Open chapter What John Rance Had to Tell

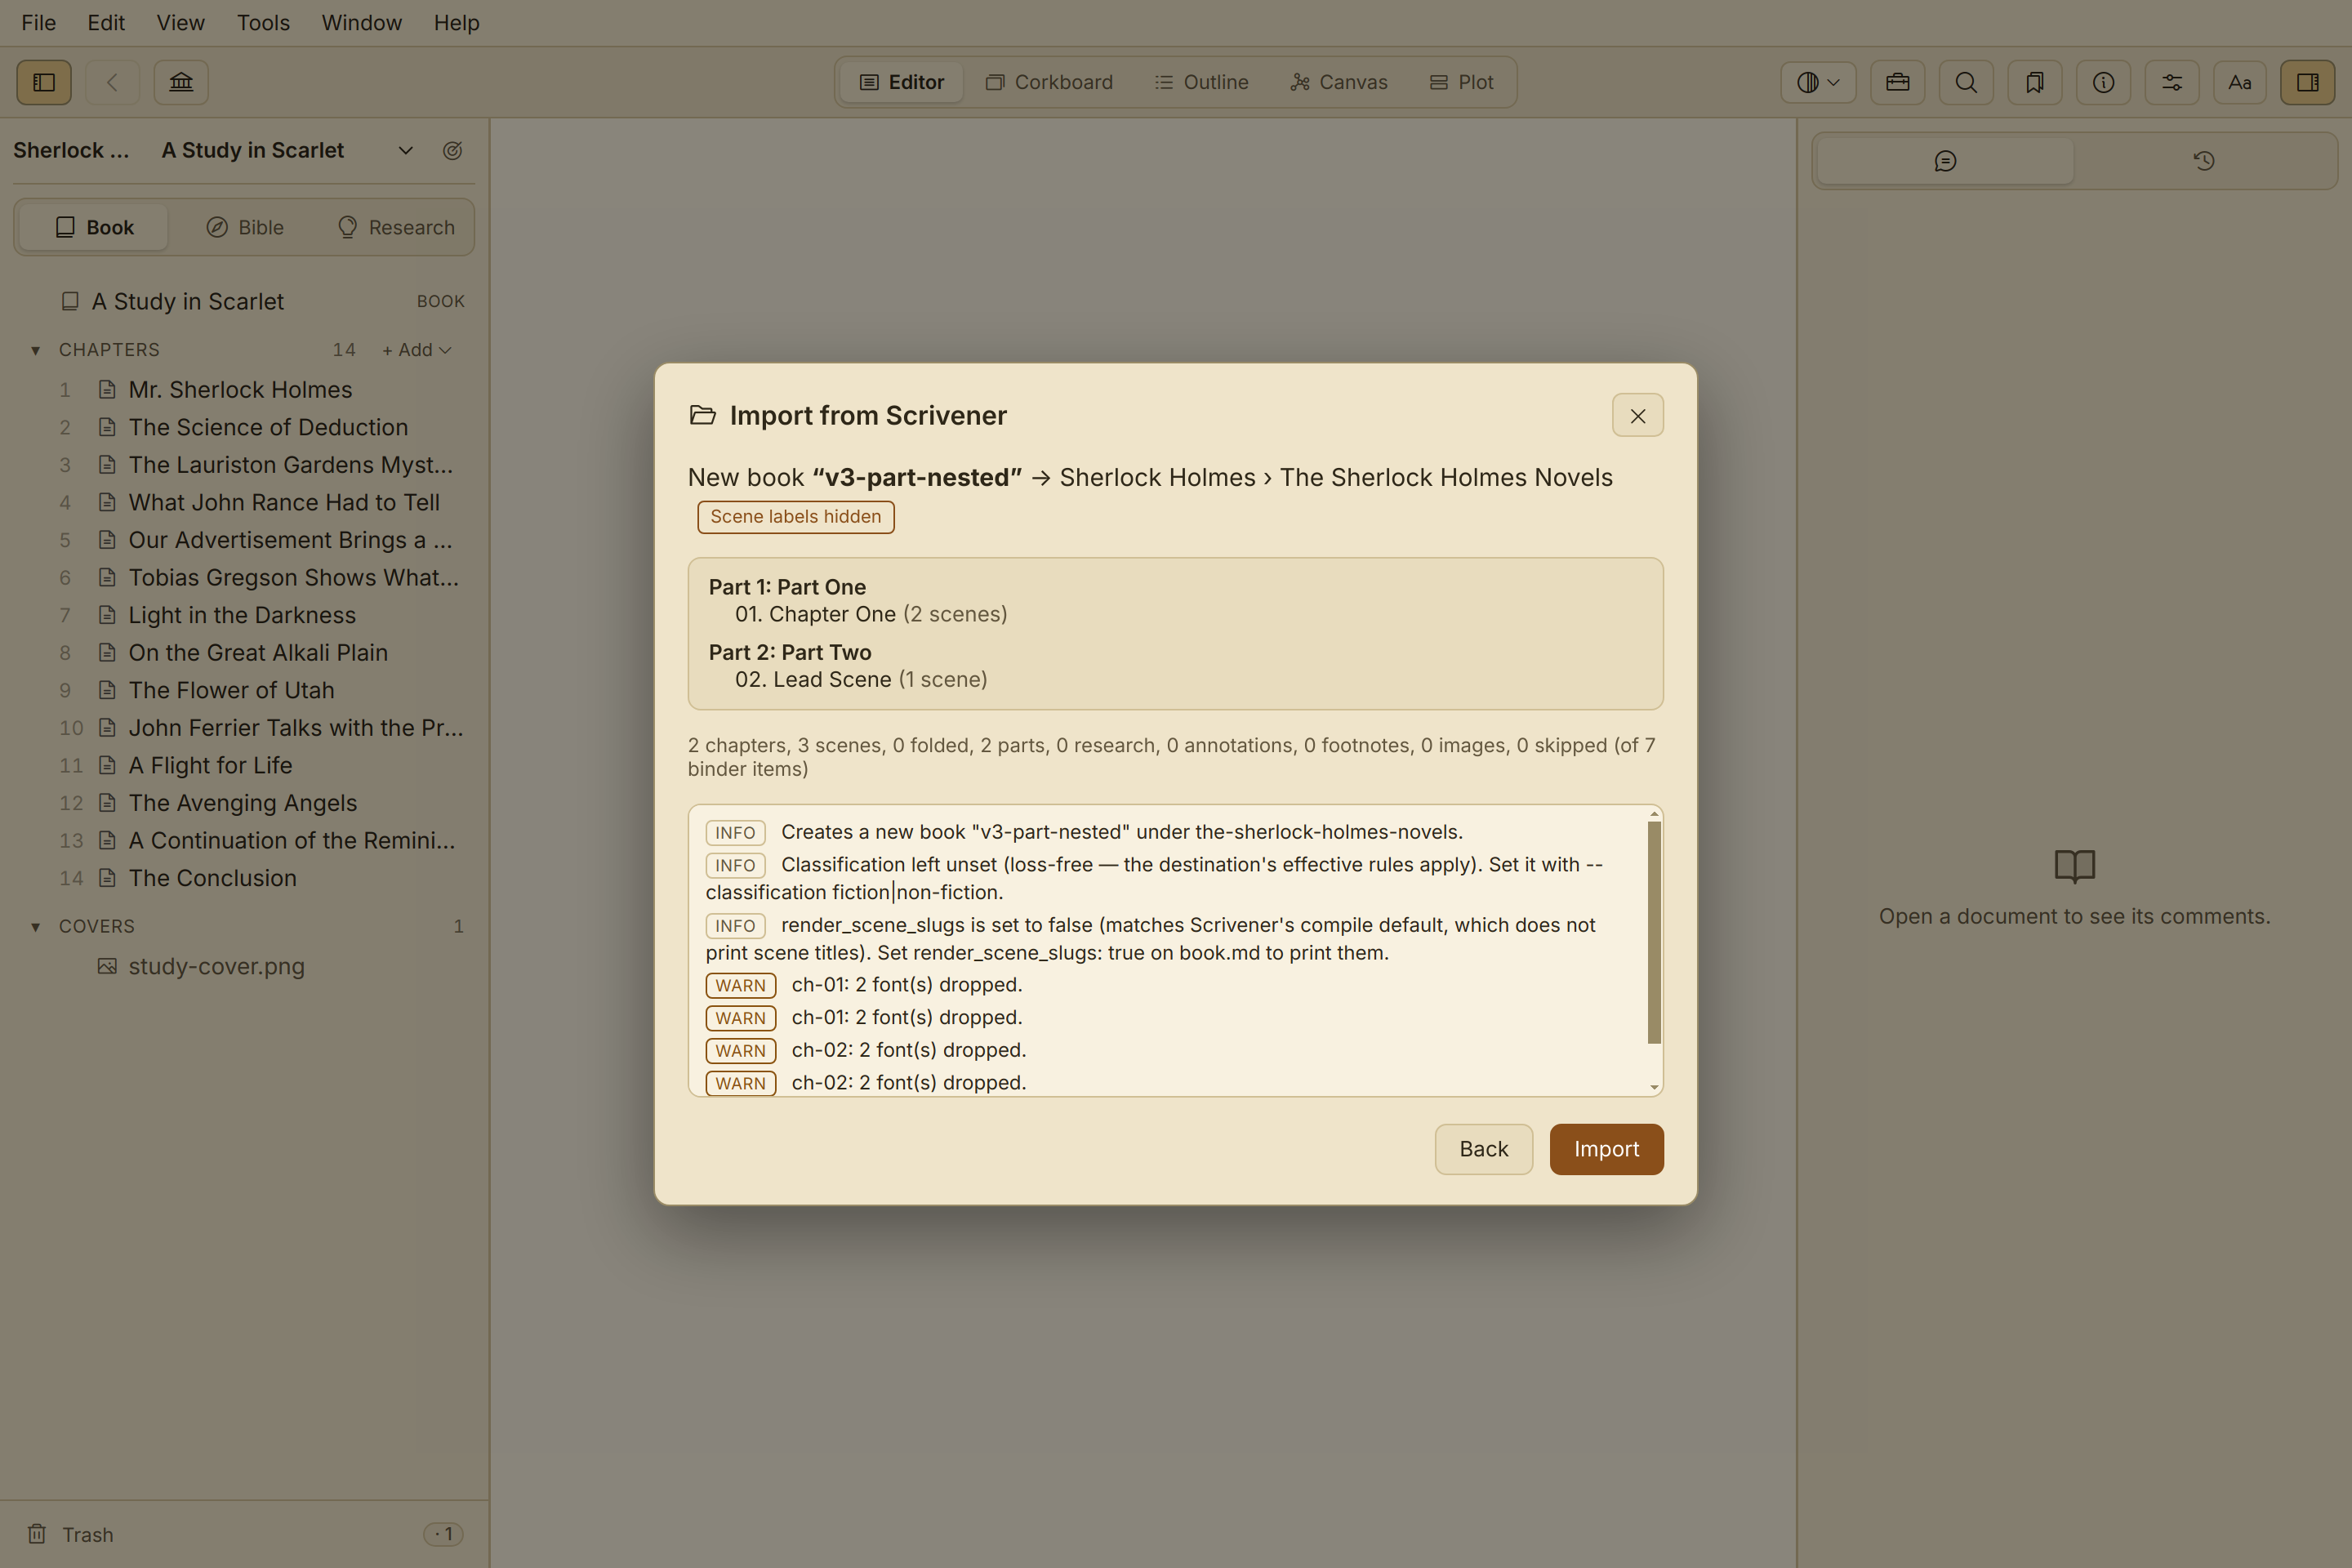pyautogui.click(x=244, y=502)
